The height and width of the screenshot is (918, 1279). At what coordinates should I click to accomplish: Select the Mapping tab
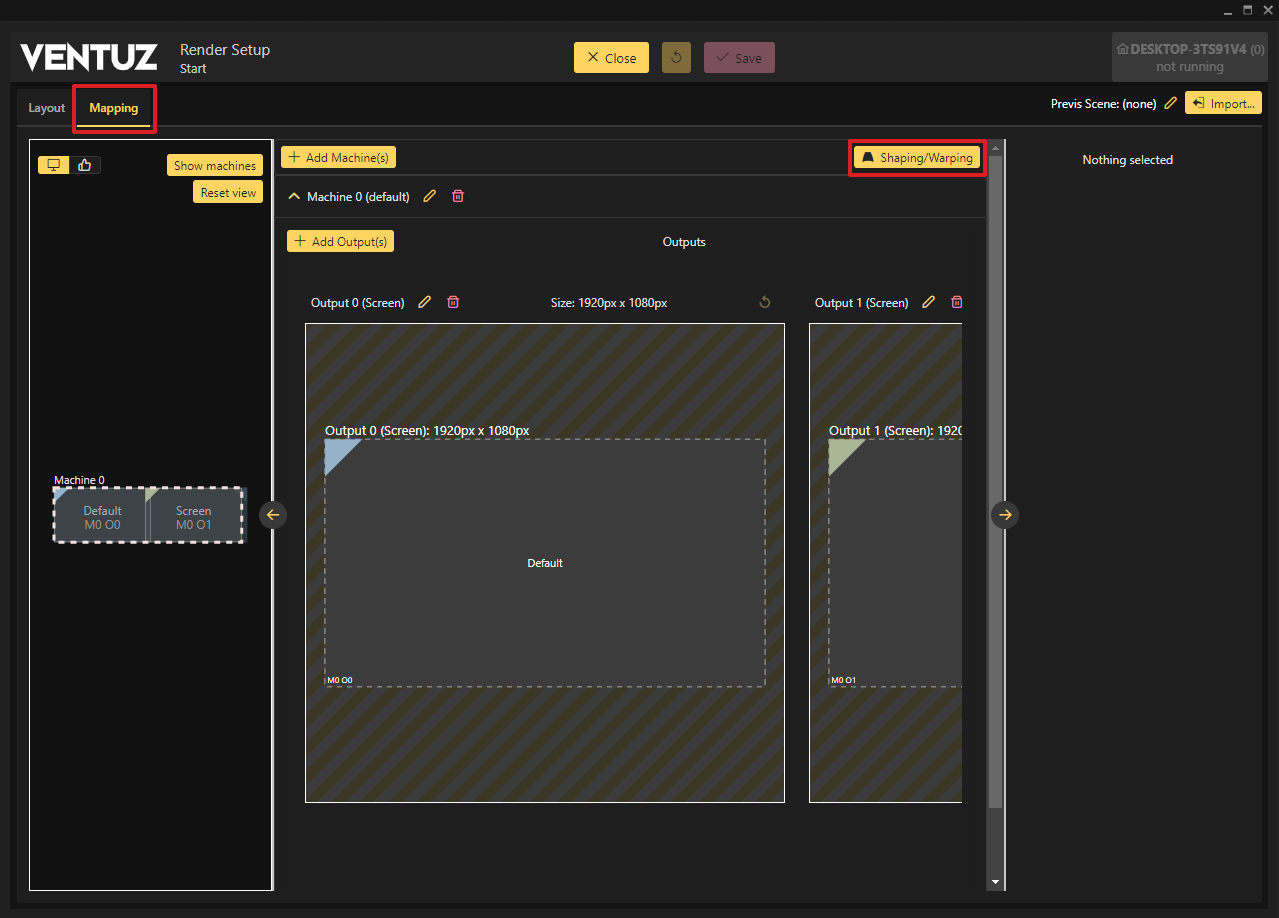pyautogui.click(x=114, y=108)
